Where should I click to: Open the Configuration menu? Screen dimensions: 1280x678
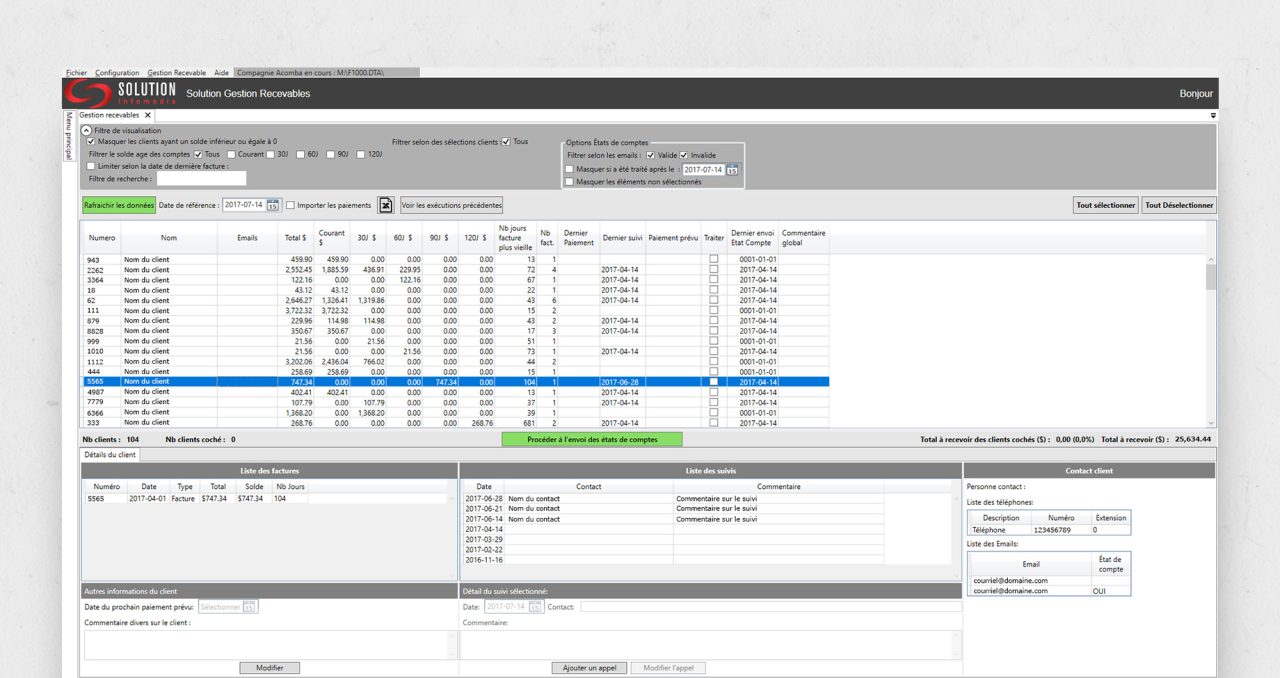(x=117, y=72)
